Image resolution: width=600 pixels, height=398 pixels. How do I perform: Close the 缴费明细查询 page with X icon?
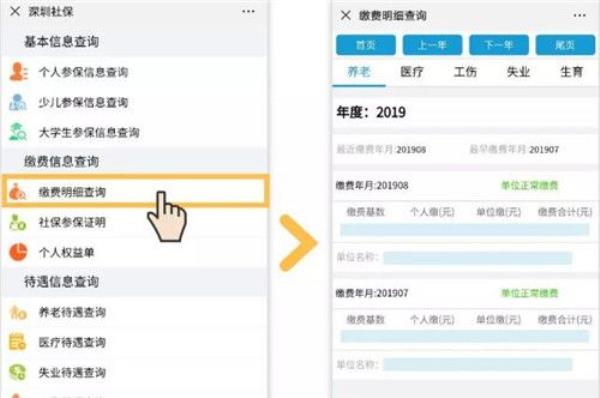(x=346, y=15)
